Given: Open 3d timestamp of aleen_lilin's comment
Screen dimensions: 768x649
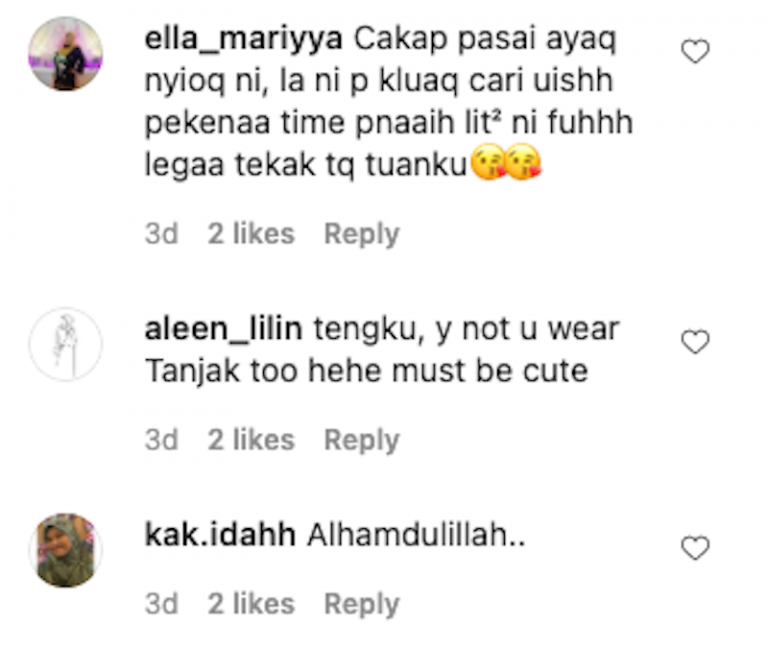Looking at the screenshot, I should [x=161, y=440].
